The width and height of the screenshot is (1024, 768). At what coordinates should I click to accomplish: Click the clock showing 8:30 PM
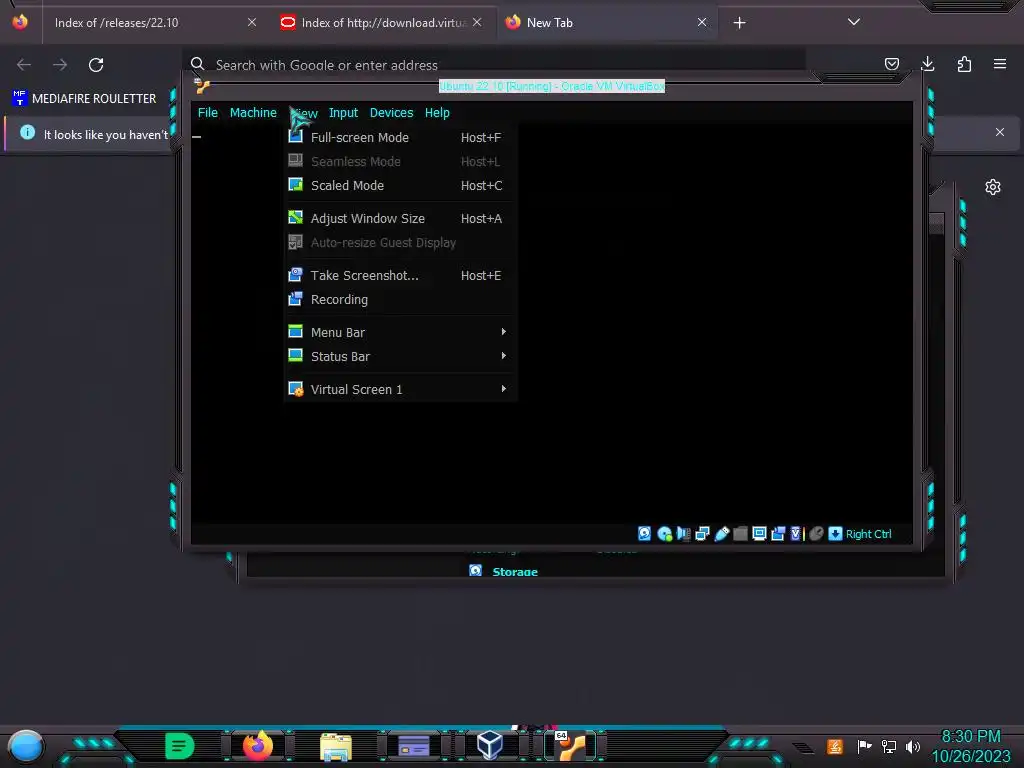(971, 737)
